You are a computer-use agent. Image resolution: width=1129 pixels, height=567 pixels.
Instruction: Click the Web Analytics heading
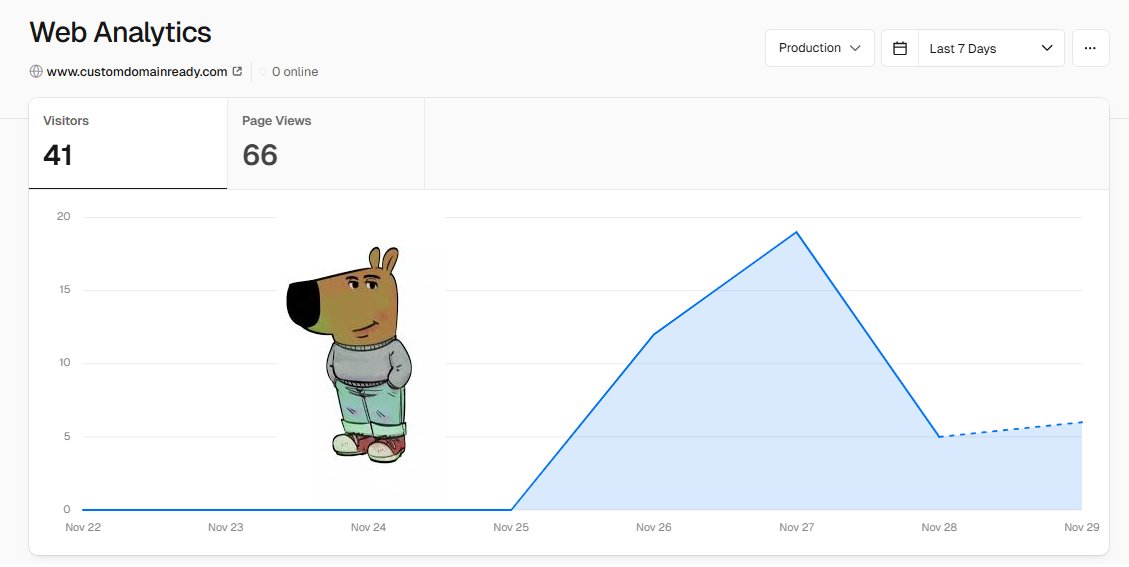point(120,32)
